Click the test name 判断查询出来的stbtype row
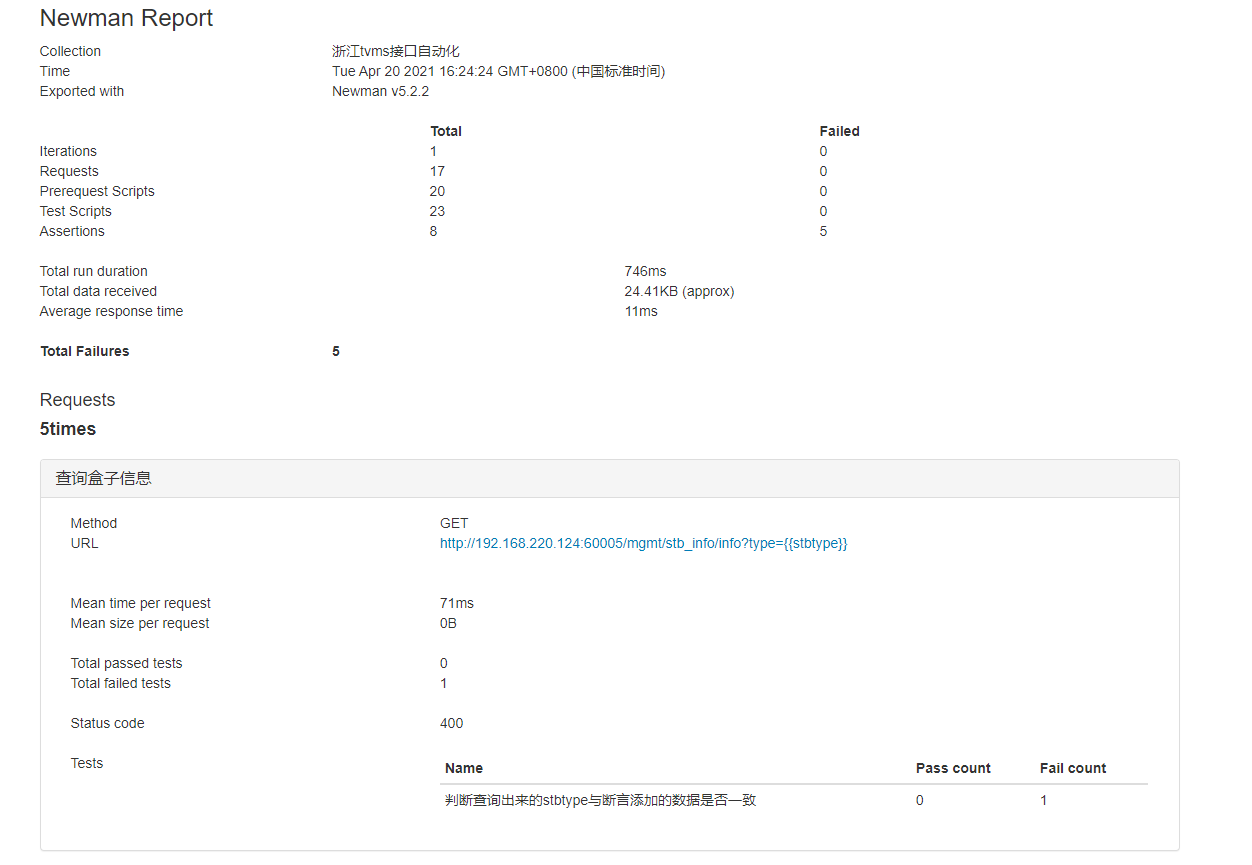1252x865 pixels. [601, 800]
